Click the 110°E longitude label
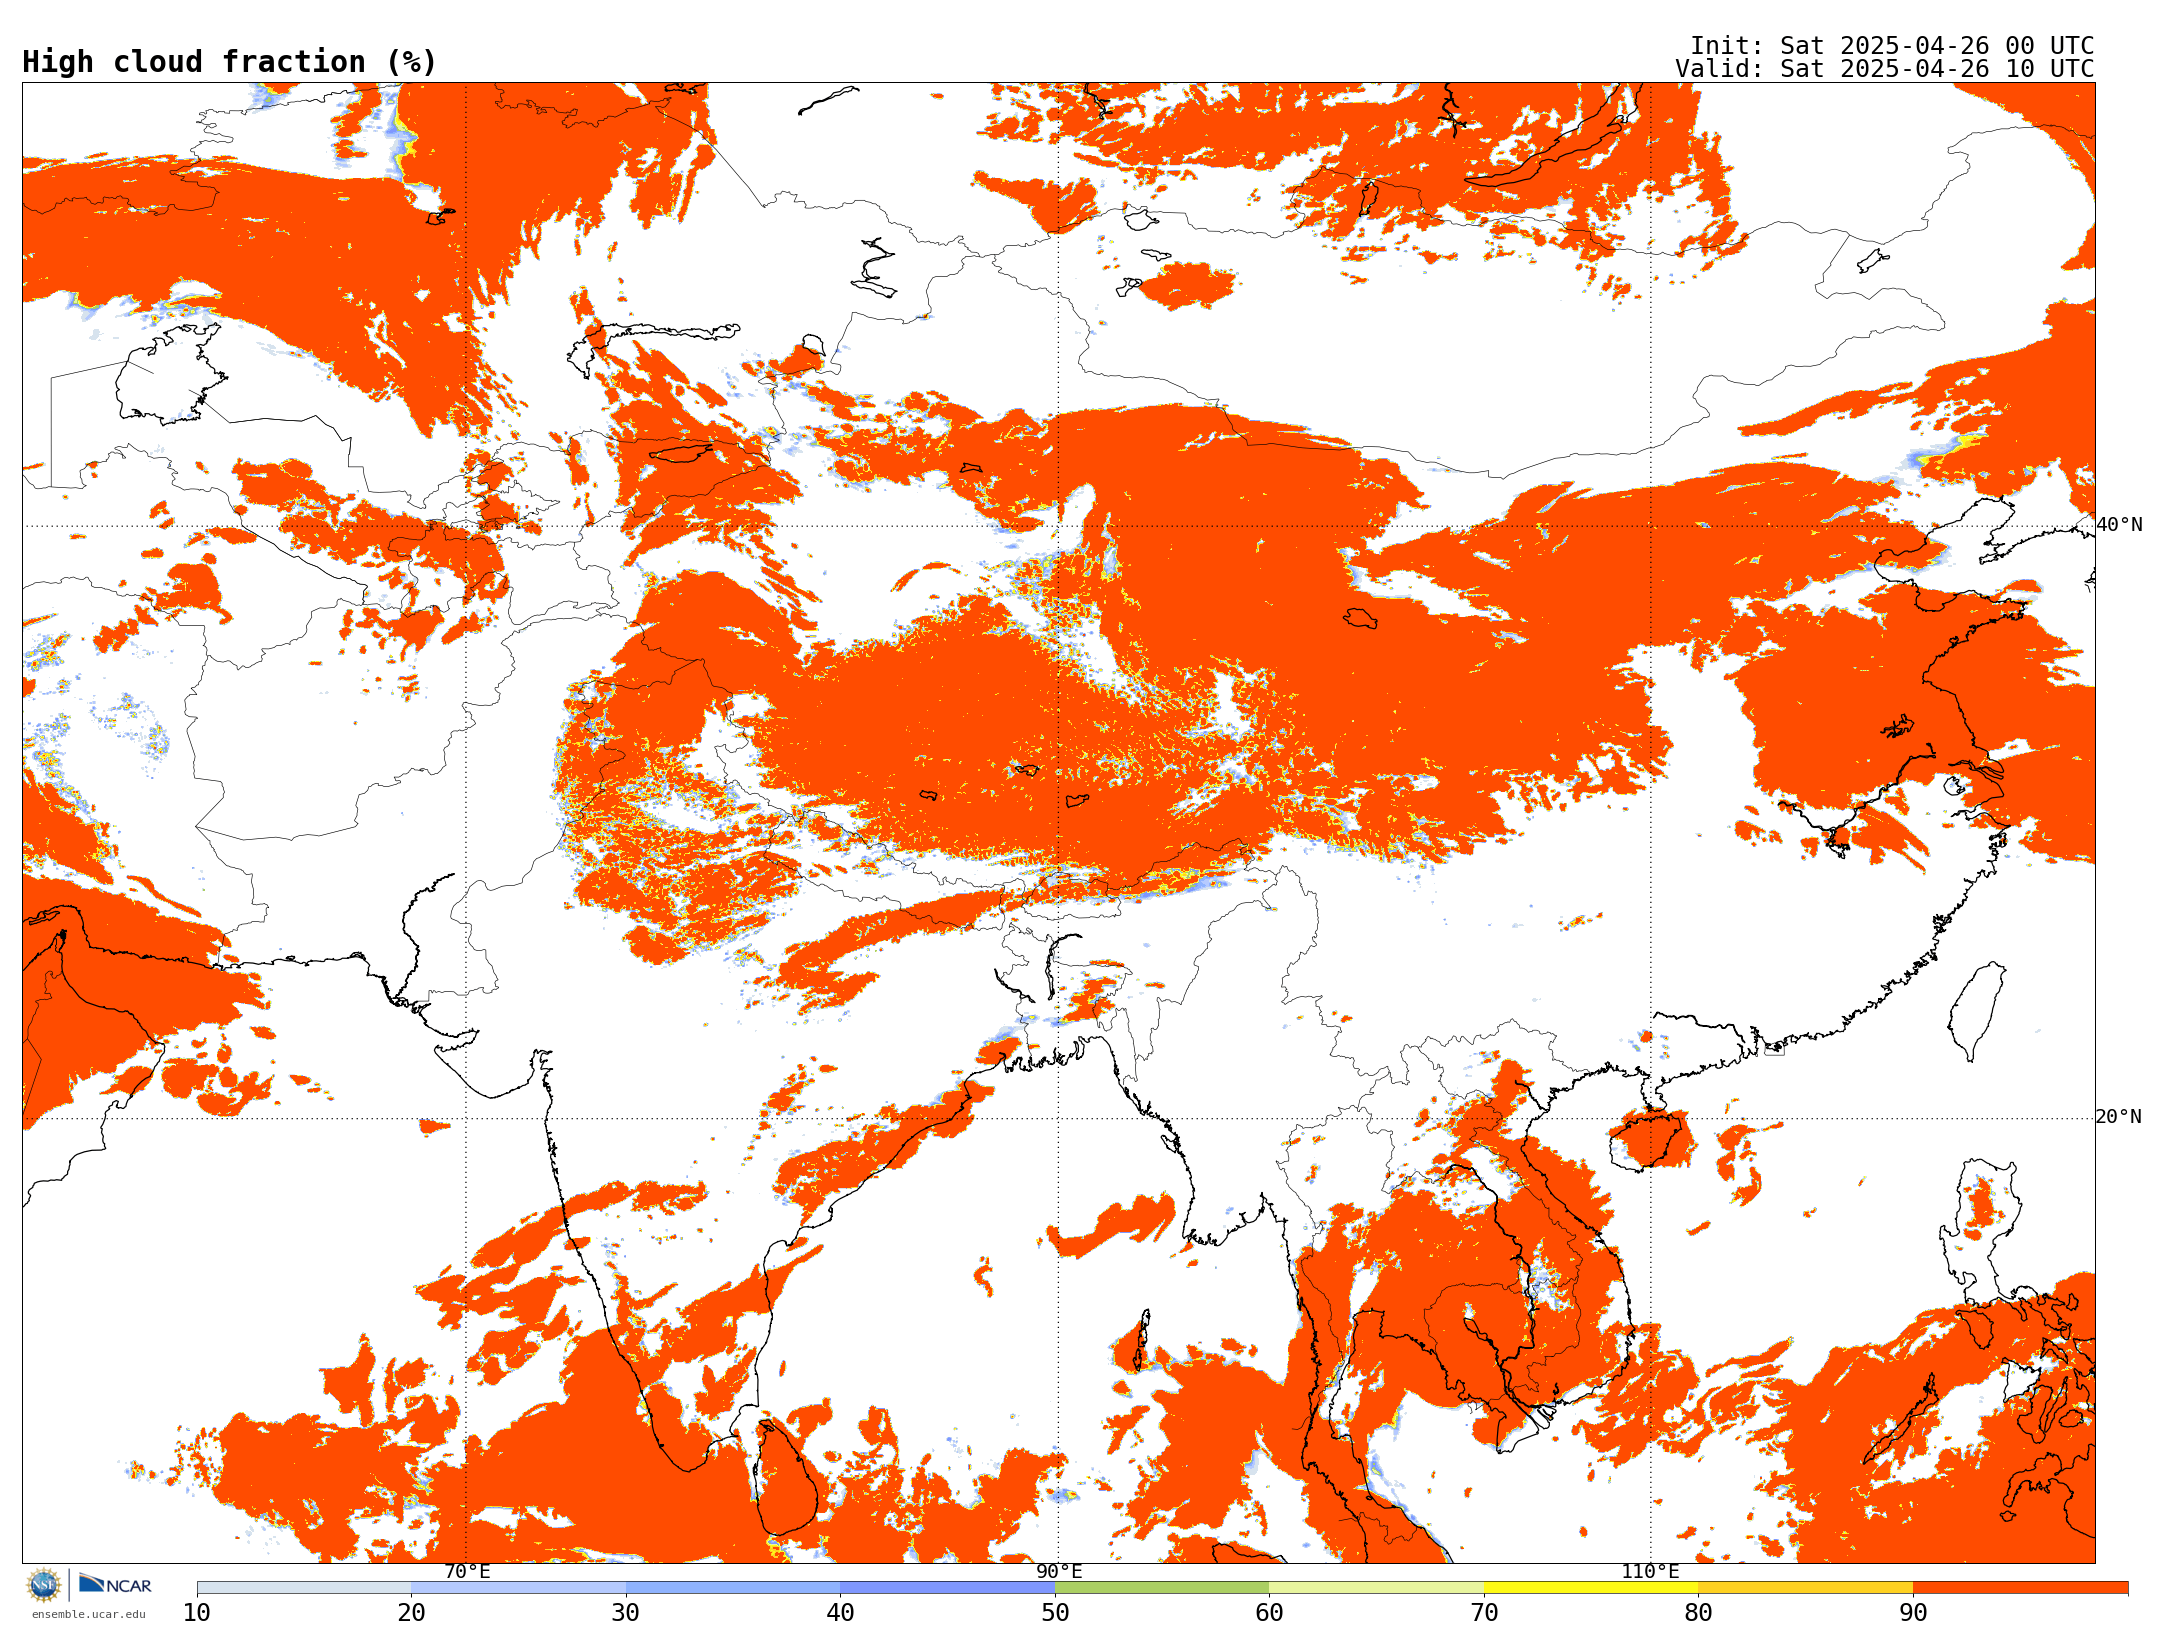The width and height of the screenshot is (2160, 1626). tap(1650, 1571)
